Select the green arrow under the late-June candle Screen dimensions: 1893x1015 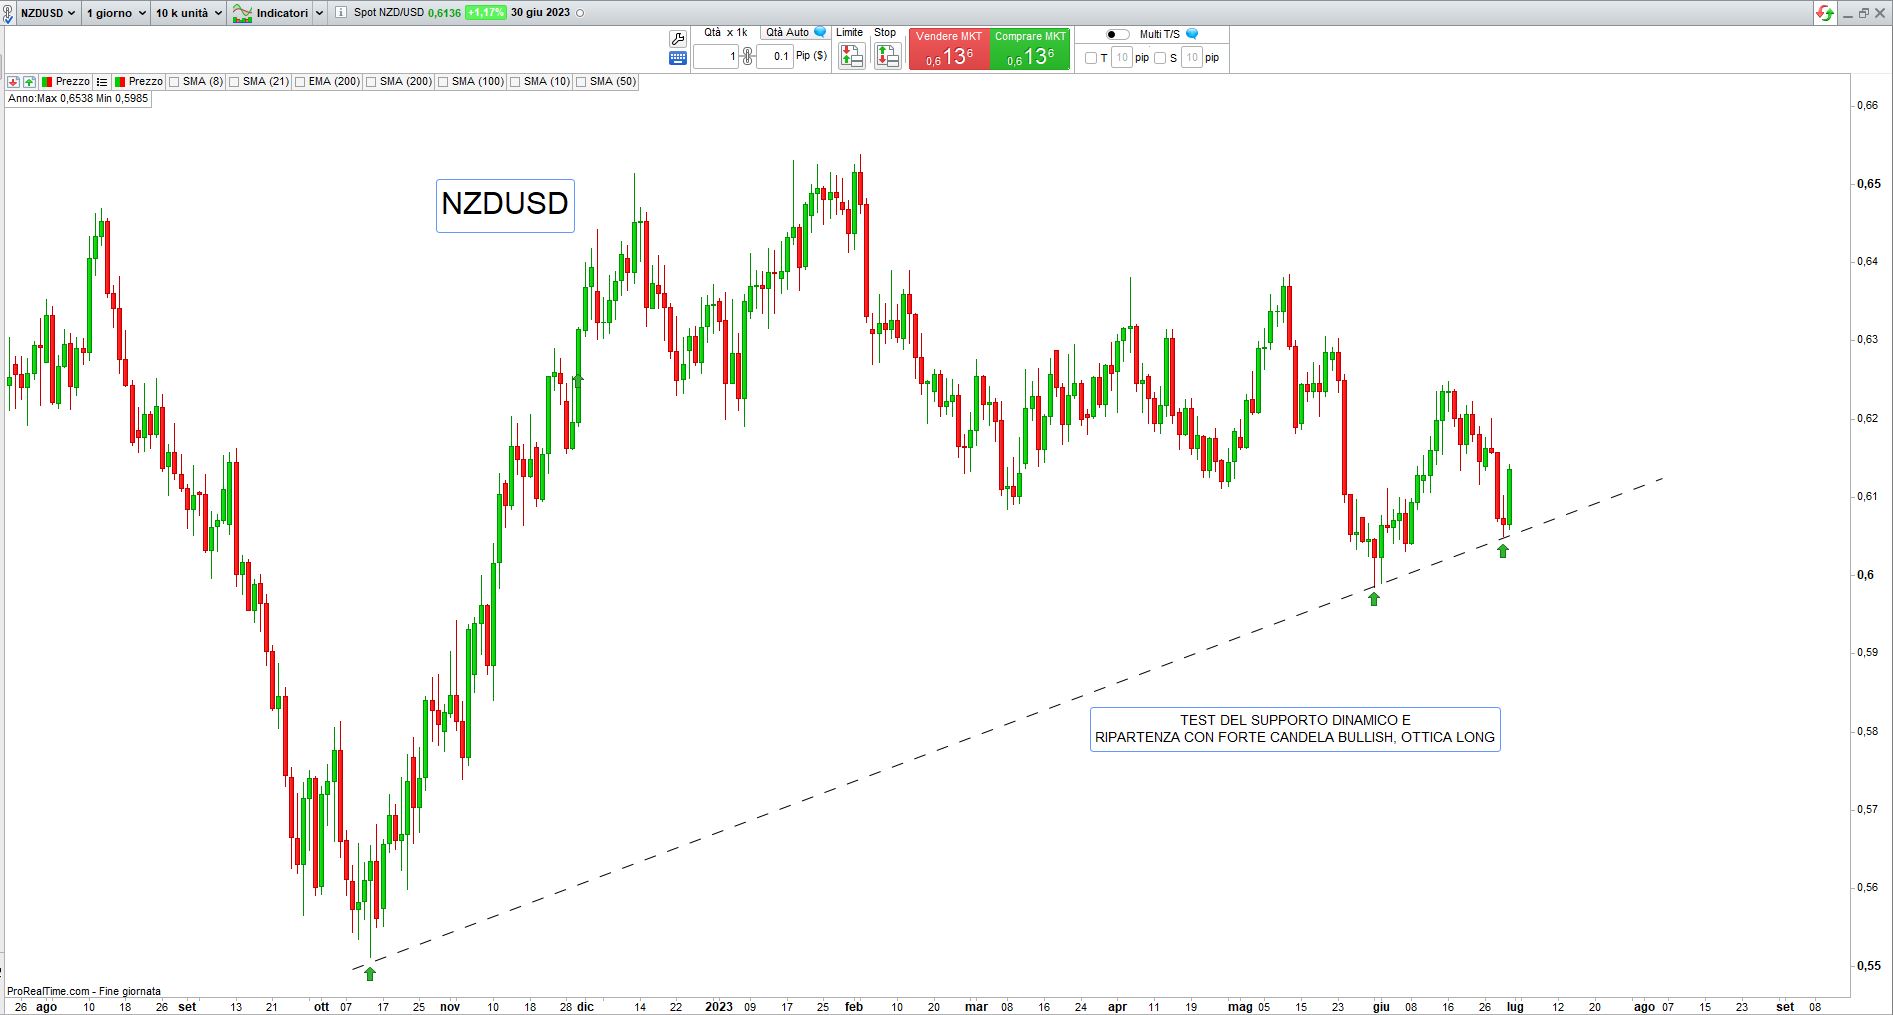pos(1503,550)
